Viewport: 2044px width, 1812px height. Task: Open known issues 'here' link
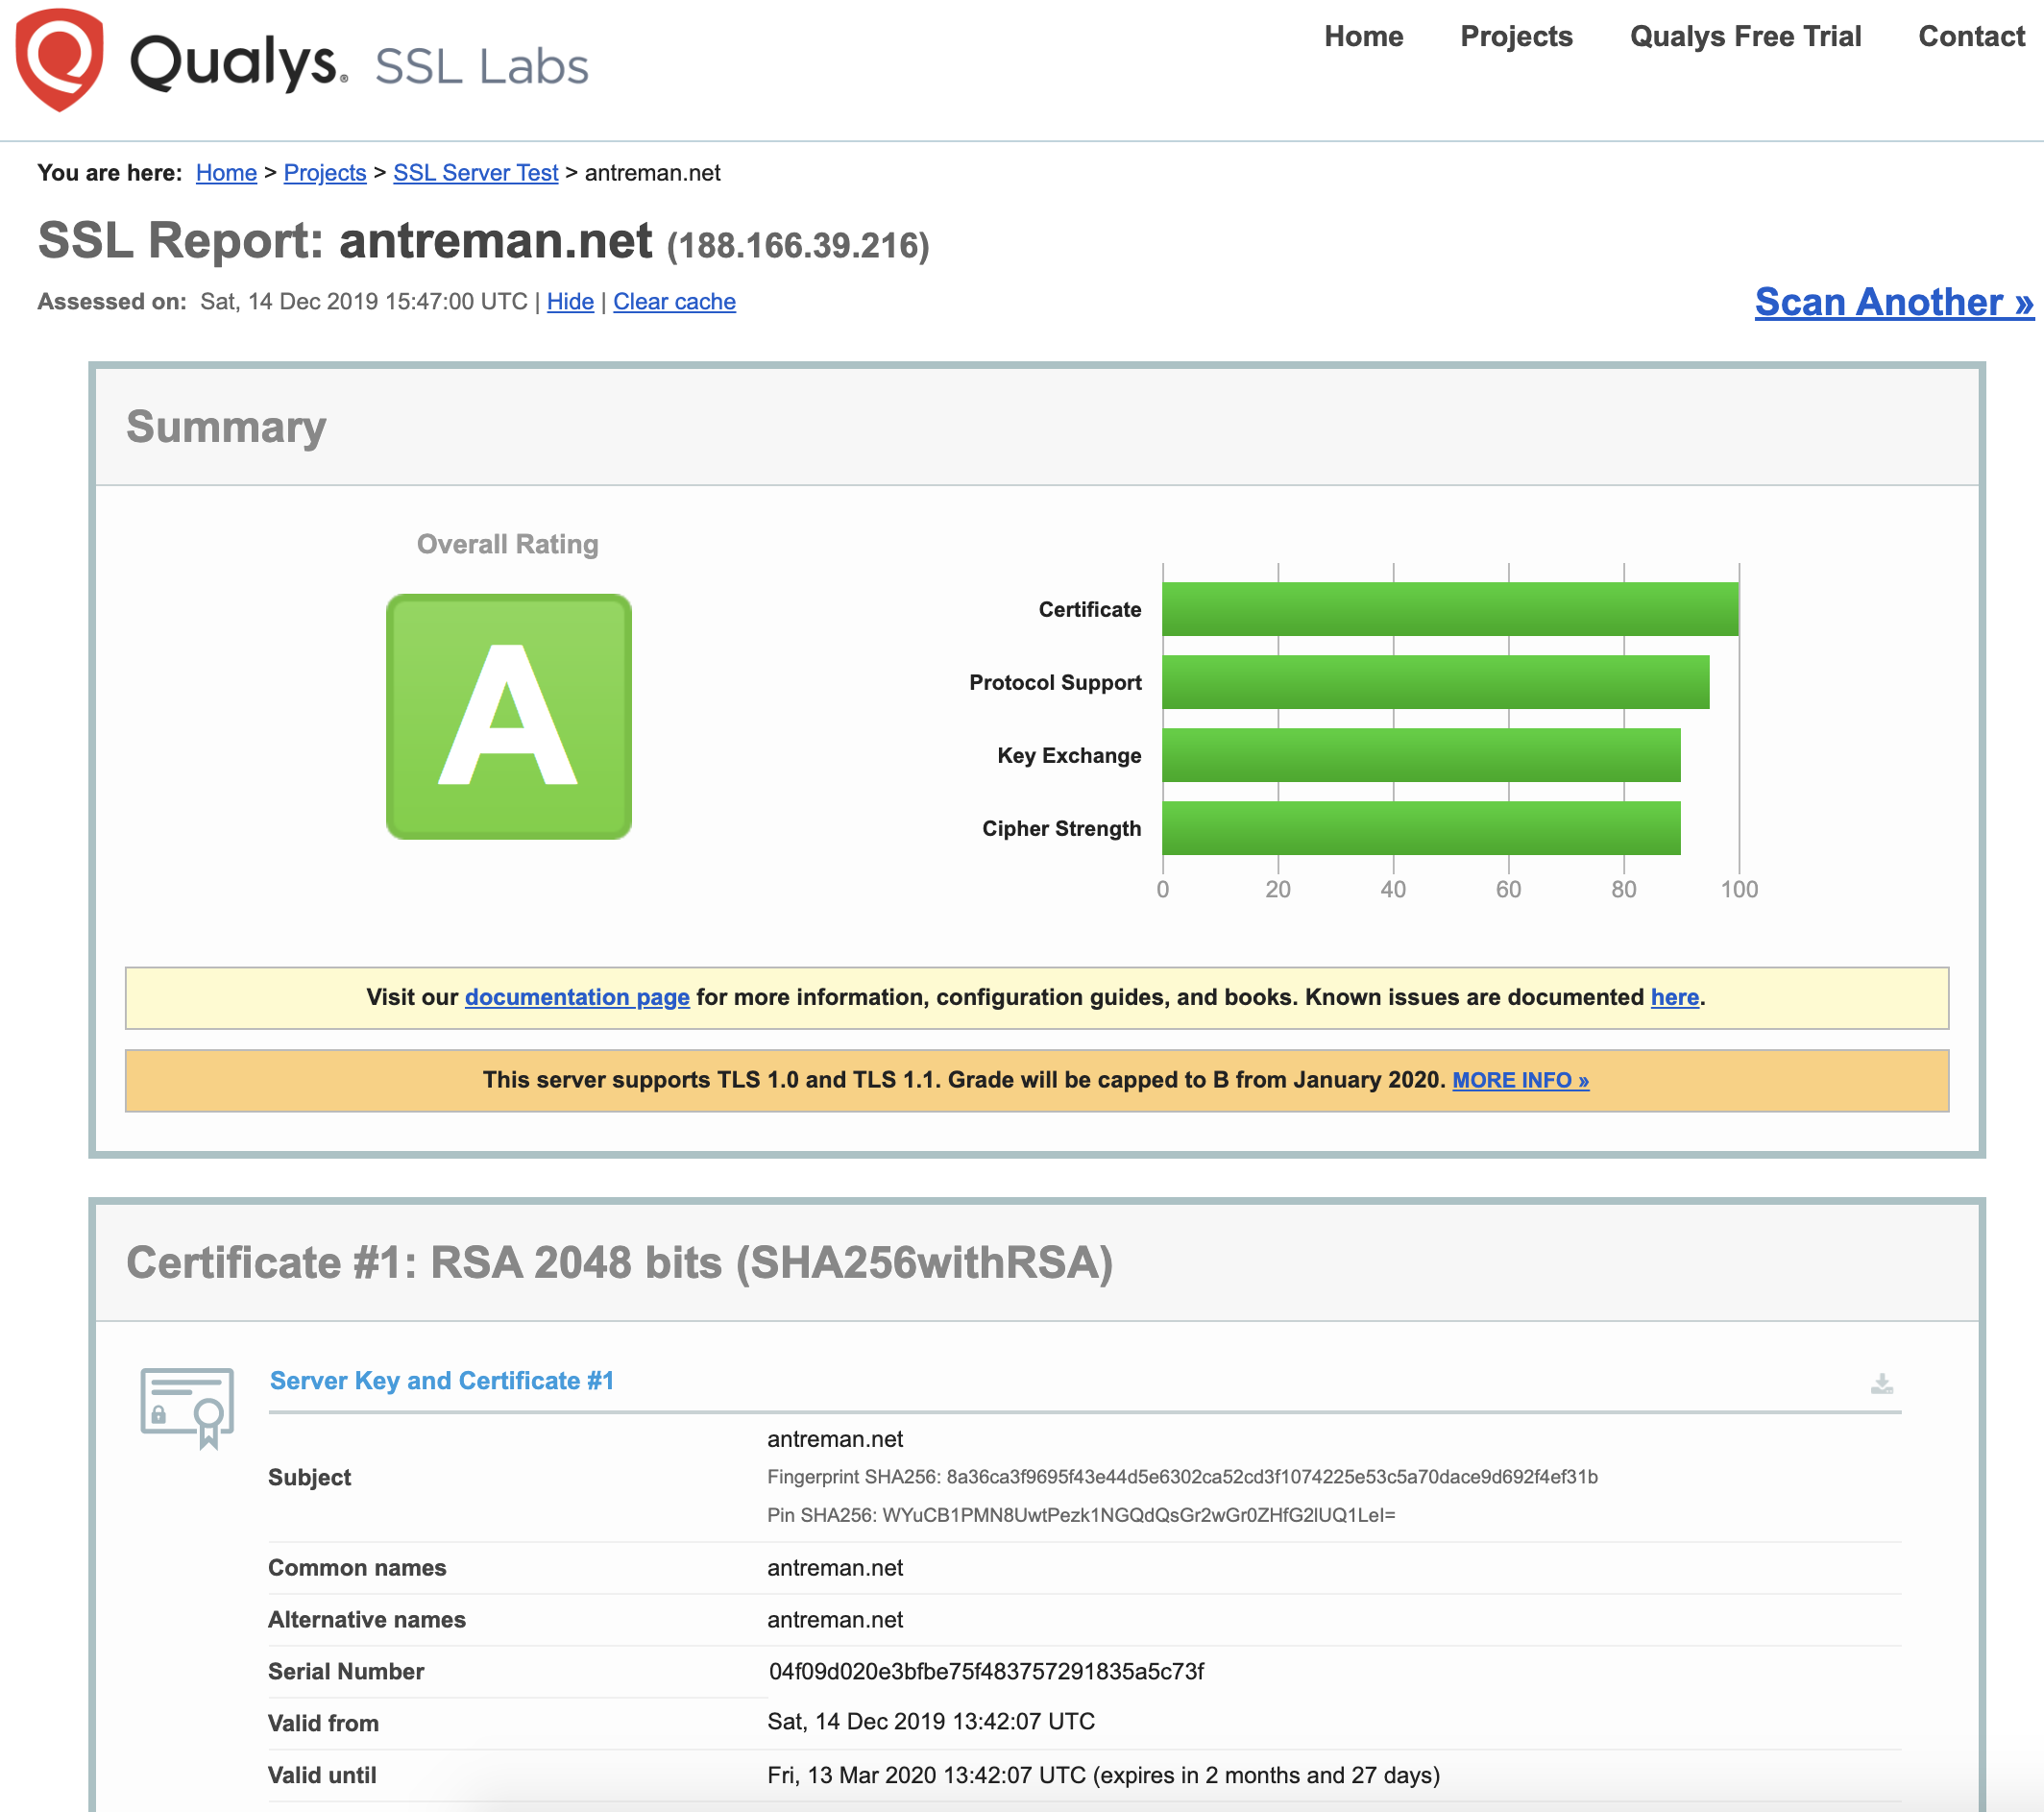coord(1674,997)
